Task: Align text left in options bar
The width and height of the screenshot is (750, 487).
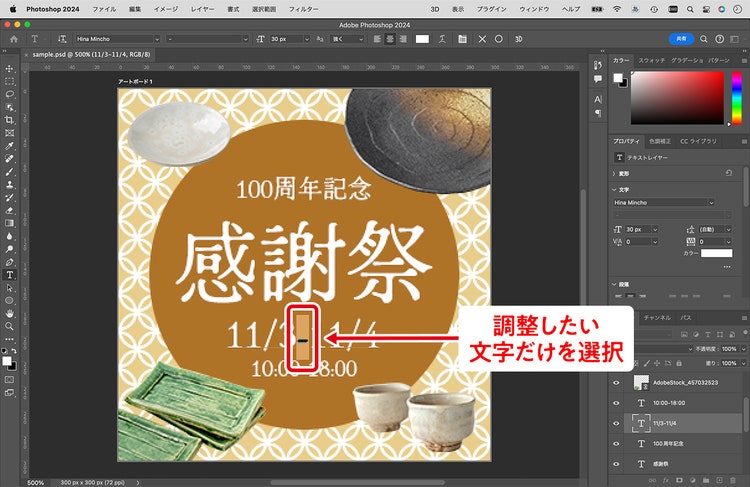Action: tap(377, 39)
